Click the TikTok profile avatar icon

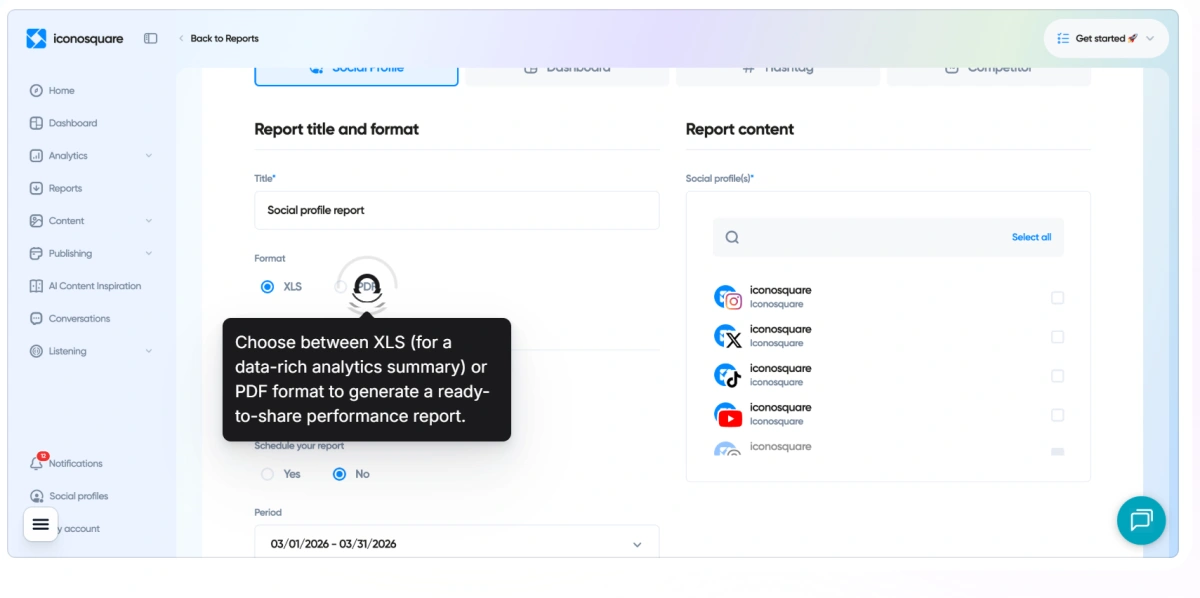click(728, 375)
